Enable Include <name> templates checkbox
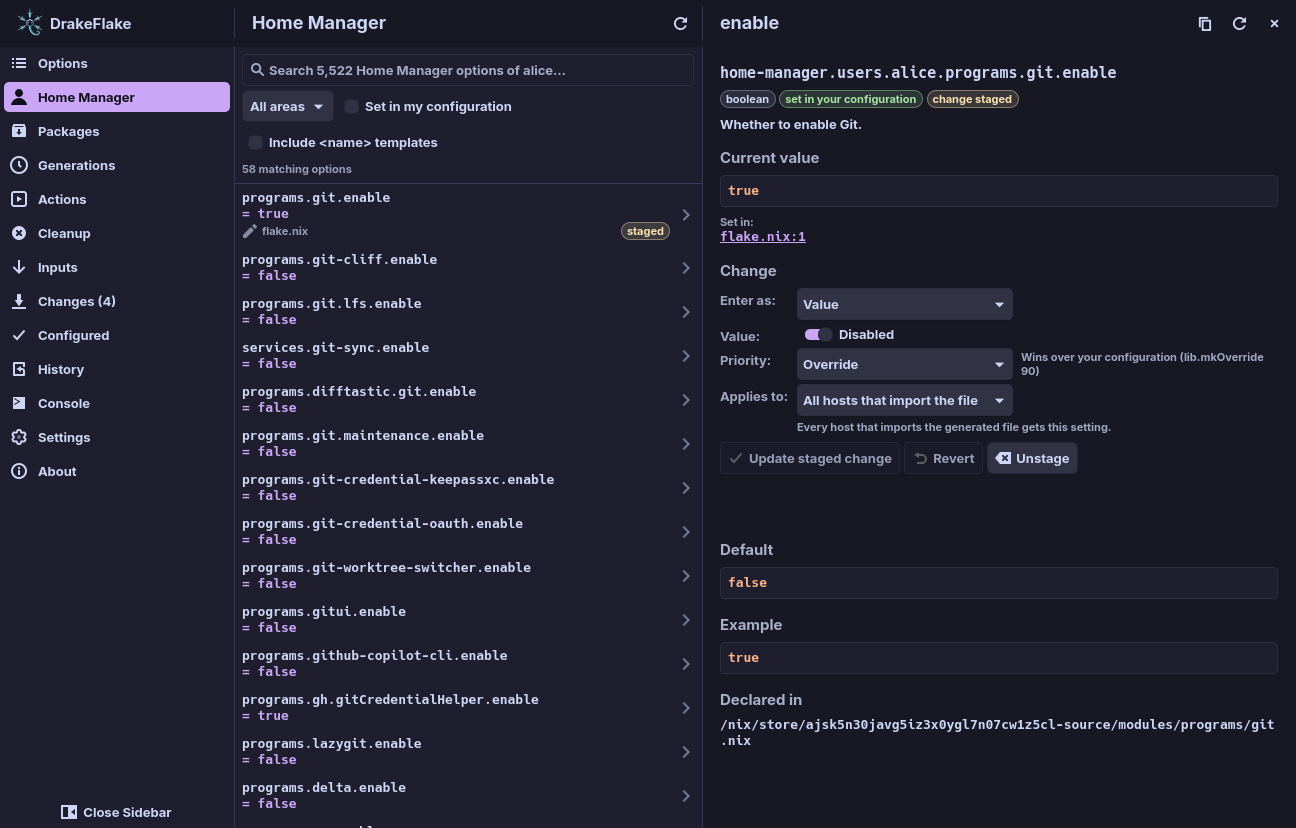The image size is (1296, 828). (256, 142)
